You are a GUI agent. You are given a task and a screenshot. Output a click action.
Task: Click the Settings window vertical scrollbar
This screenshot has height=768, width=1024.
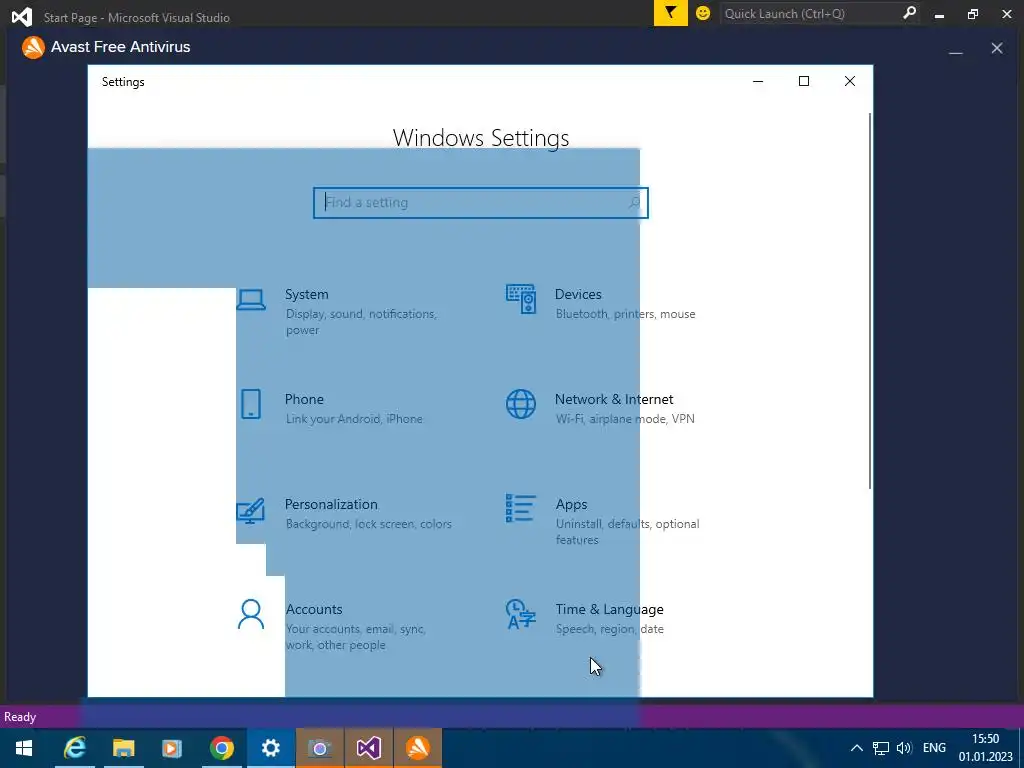(x=870, y=300)
